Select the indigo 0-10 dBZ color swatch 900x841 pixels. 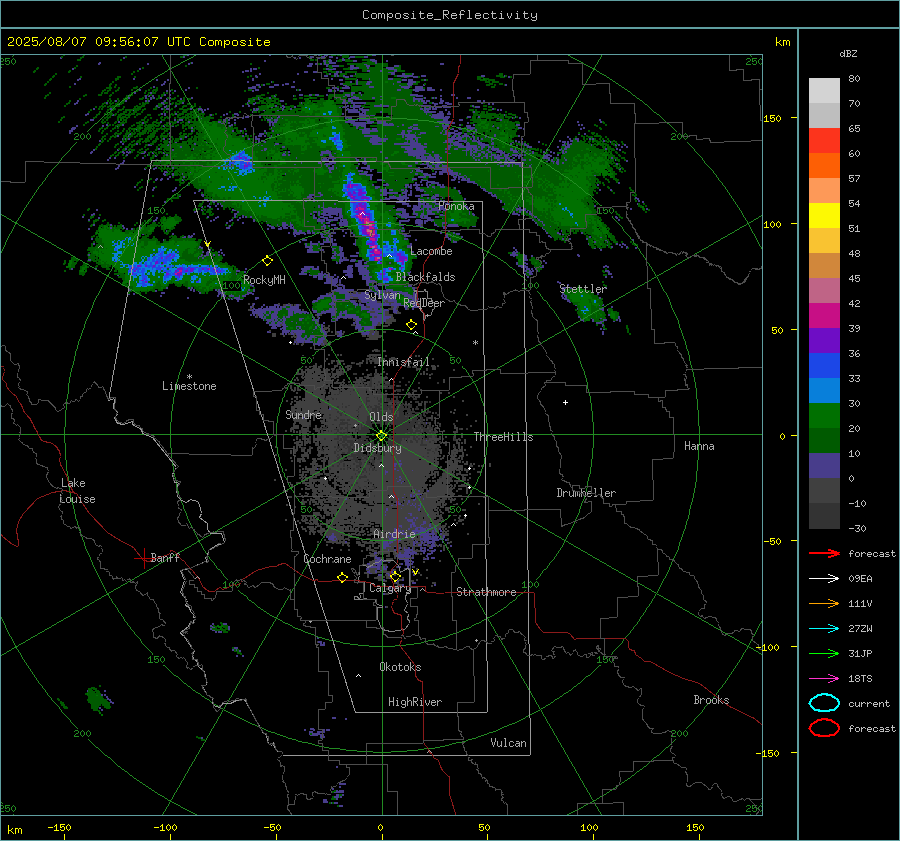pyautogui.click(x=824, y=465)
